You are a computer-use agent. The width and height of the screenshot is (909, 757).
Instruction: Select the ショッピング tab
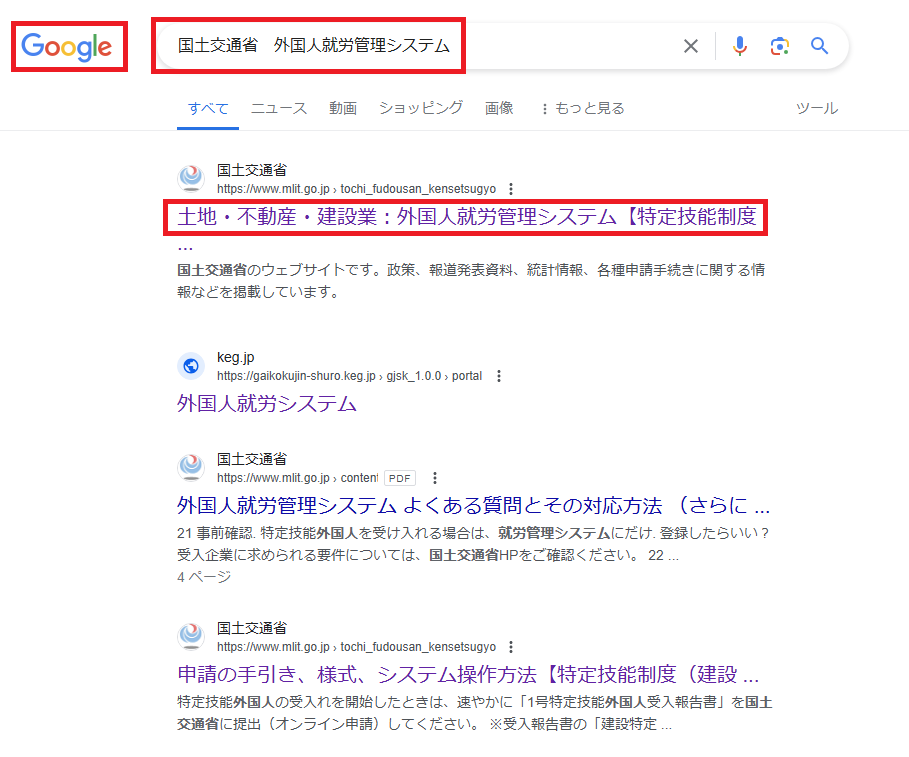(x=420, y=108)
